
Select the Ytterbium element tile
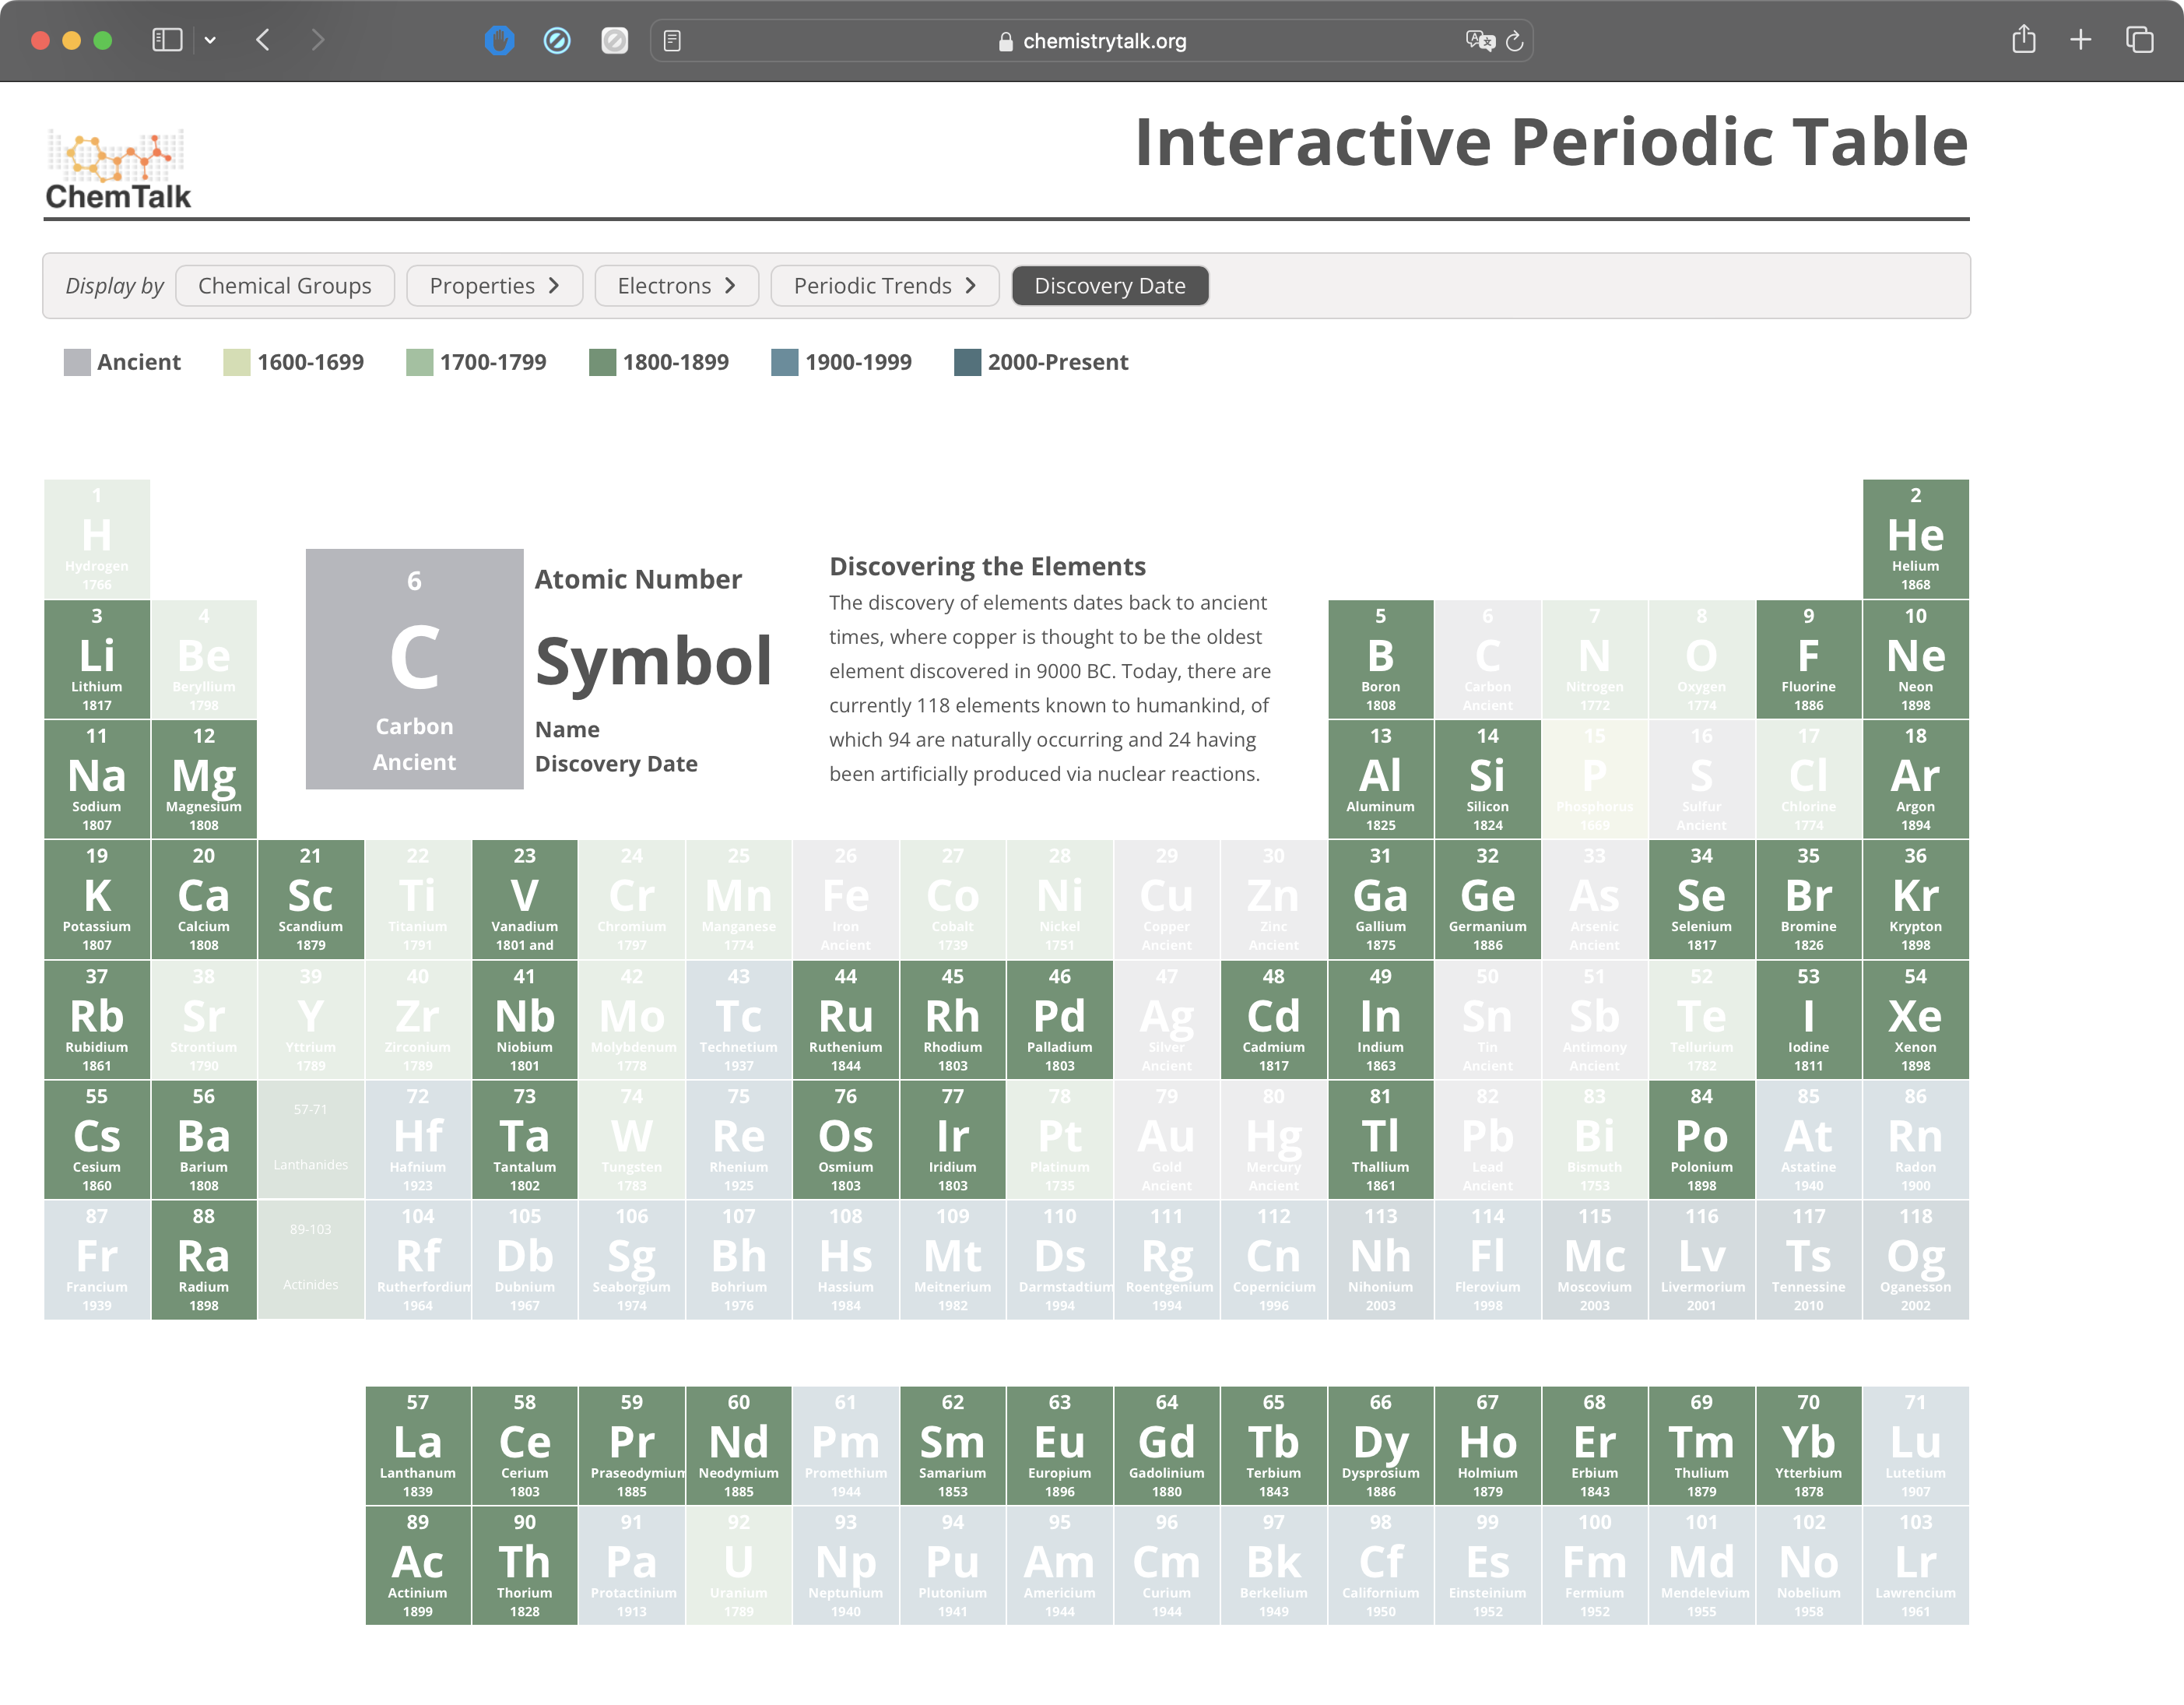click(1808, 1446)
